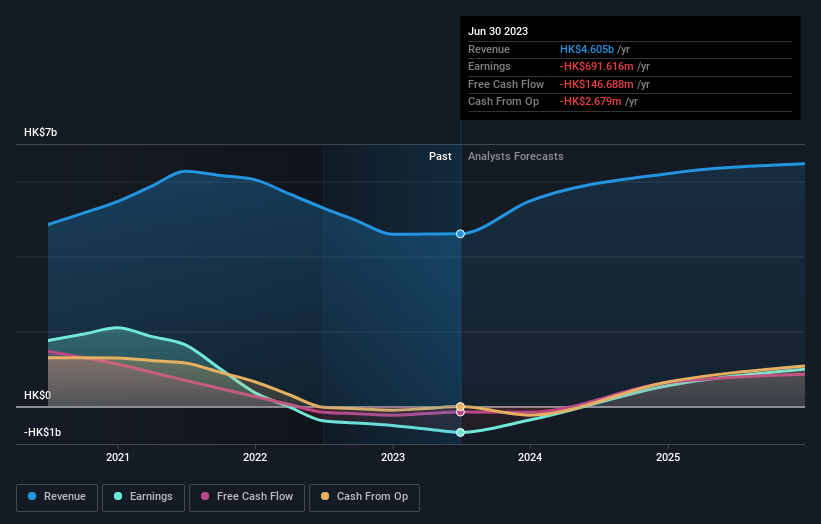
Task: Click the Earnings row label in tooltip
Action: pyautogui.click(x=489, y=66)
